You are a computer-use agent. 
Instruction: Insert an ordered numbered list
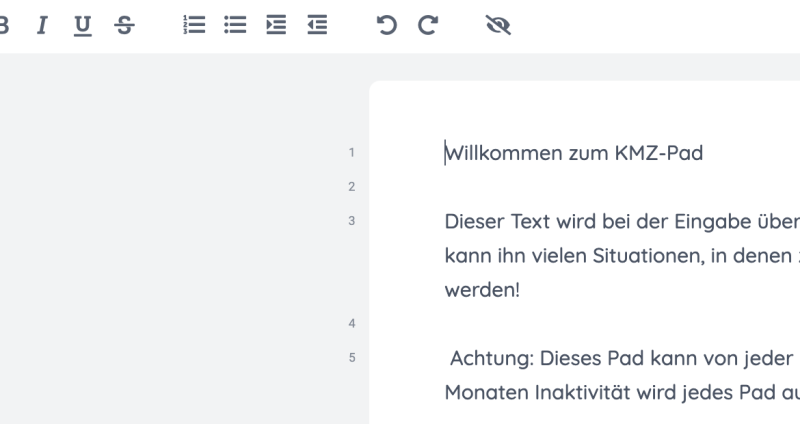[194, 24]
